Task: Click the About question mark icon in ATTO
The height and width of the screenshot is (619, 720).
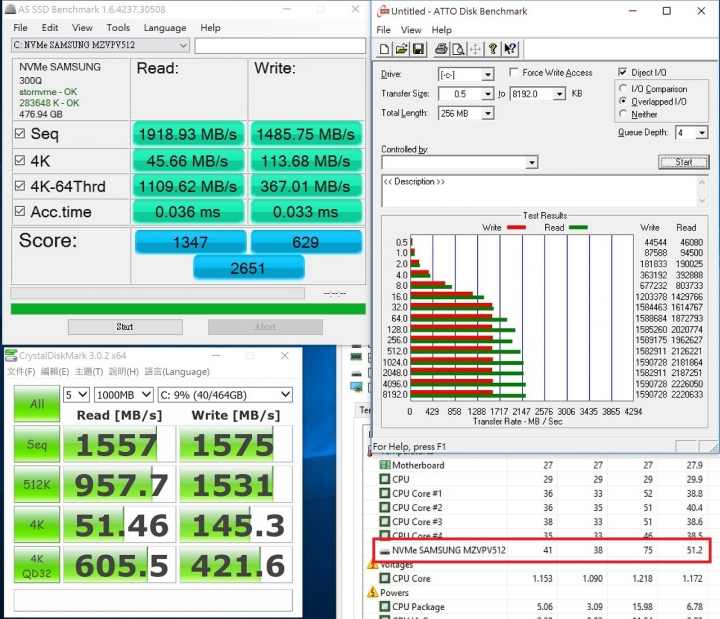Action: click(493, 49)
